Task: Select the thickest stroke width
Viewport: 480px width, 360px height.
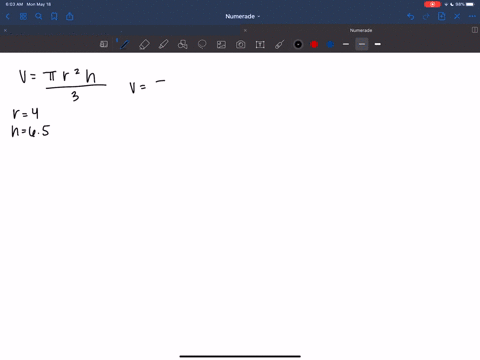Action: pos(378,44)
